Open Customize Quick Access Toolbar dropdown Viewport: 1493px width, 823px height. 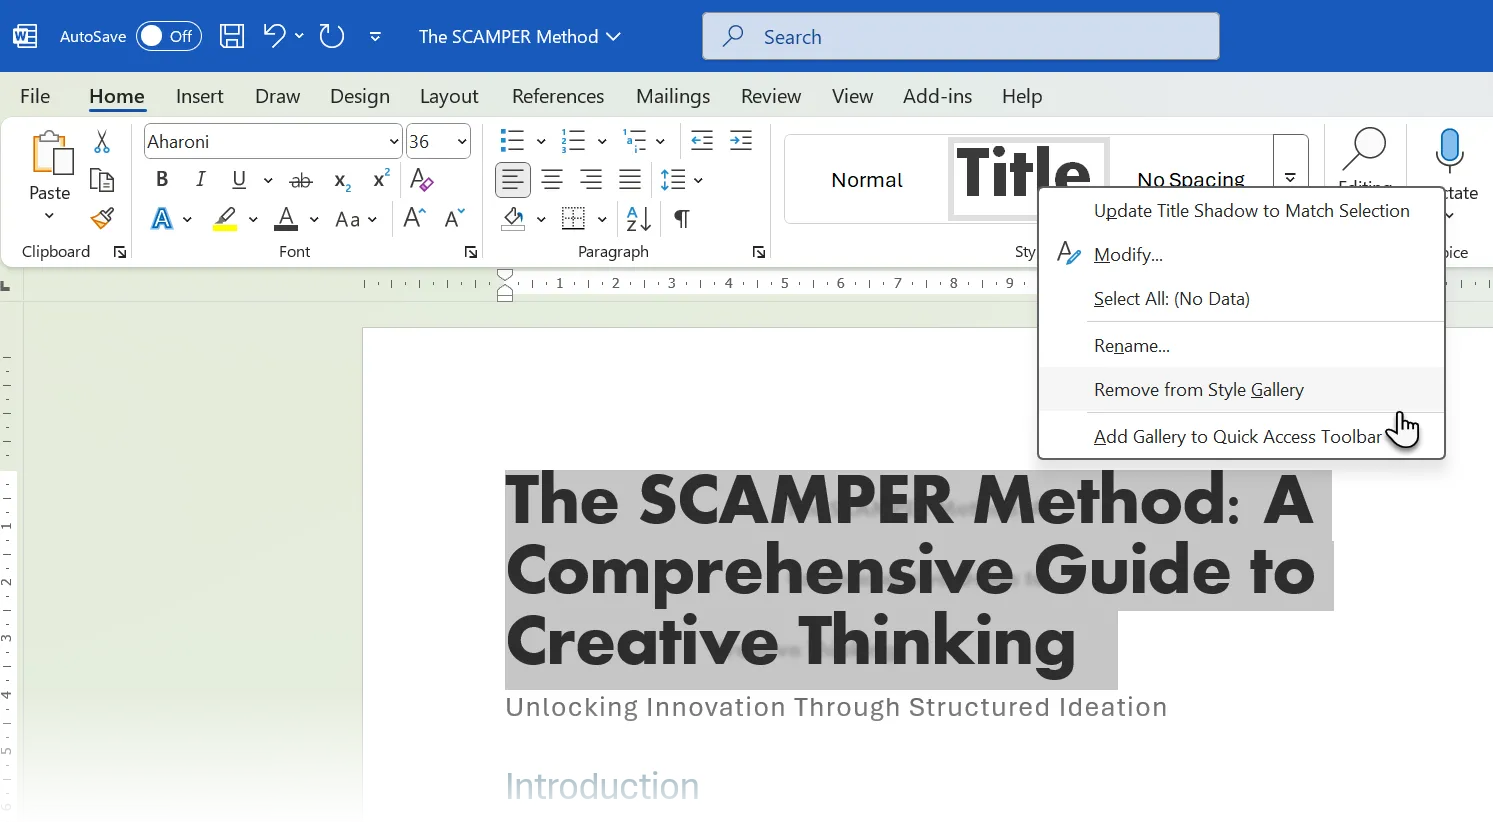coord(375,37)
